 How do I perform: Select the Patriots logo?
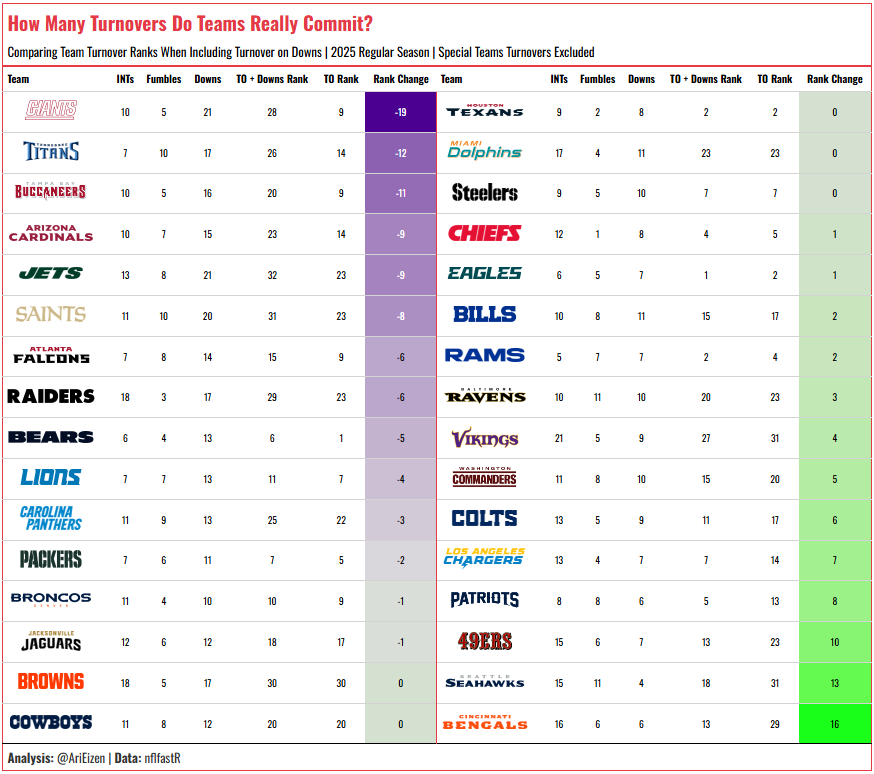click(484, 600)
